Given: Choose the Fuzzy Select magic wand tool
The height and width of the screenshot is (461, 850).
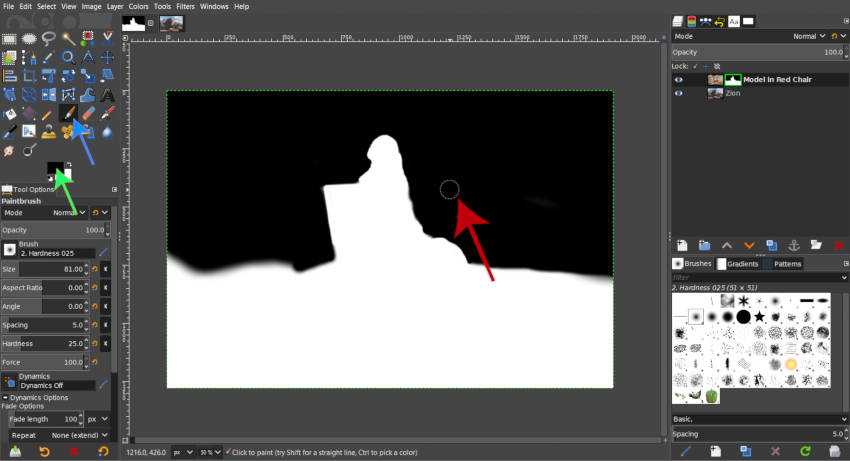Looking at the screenshot, I should click(x=68, y=39).
